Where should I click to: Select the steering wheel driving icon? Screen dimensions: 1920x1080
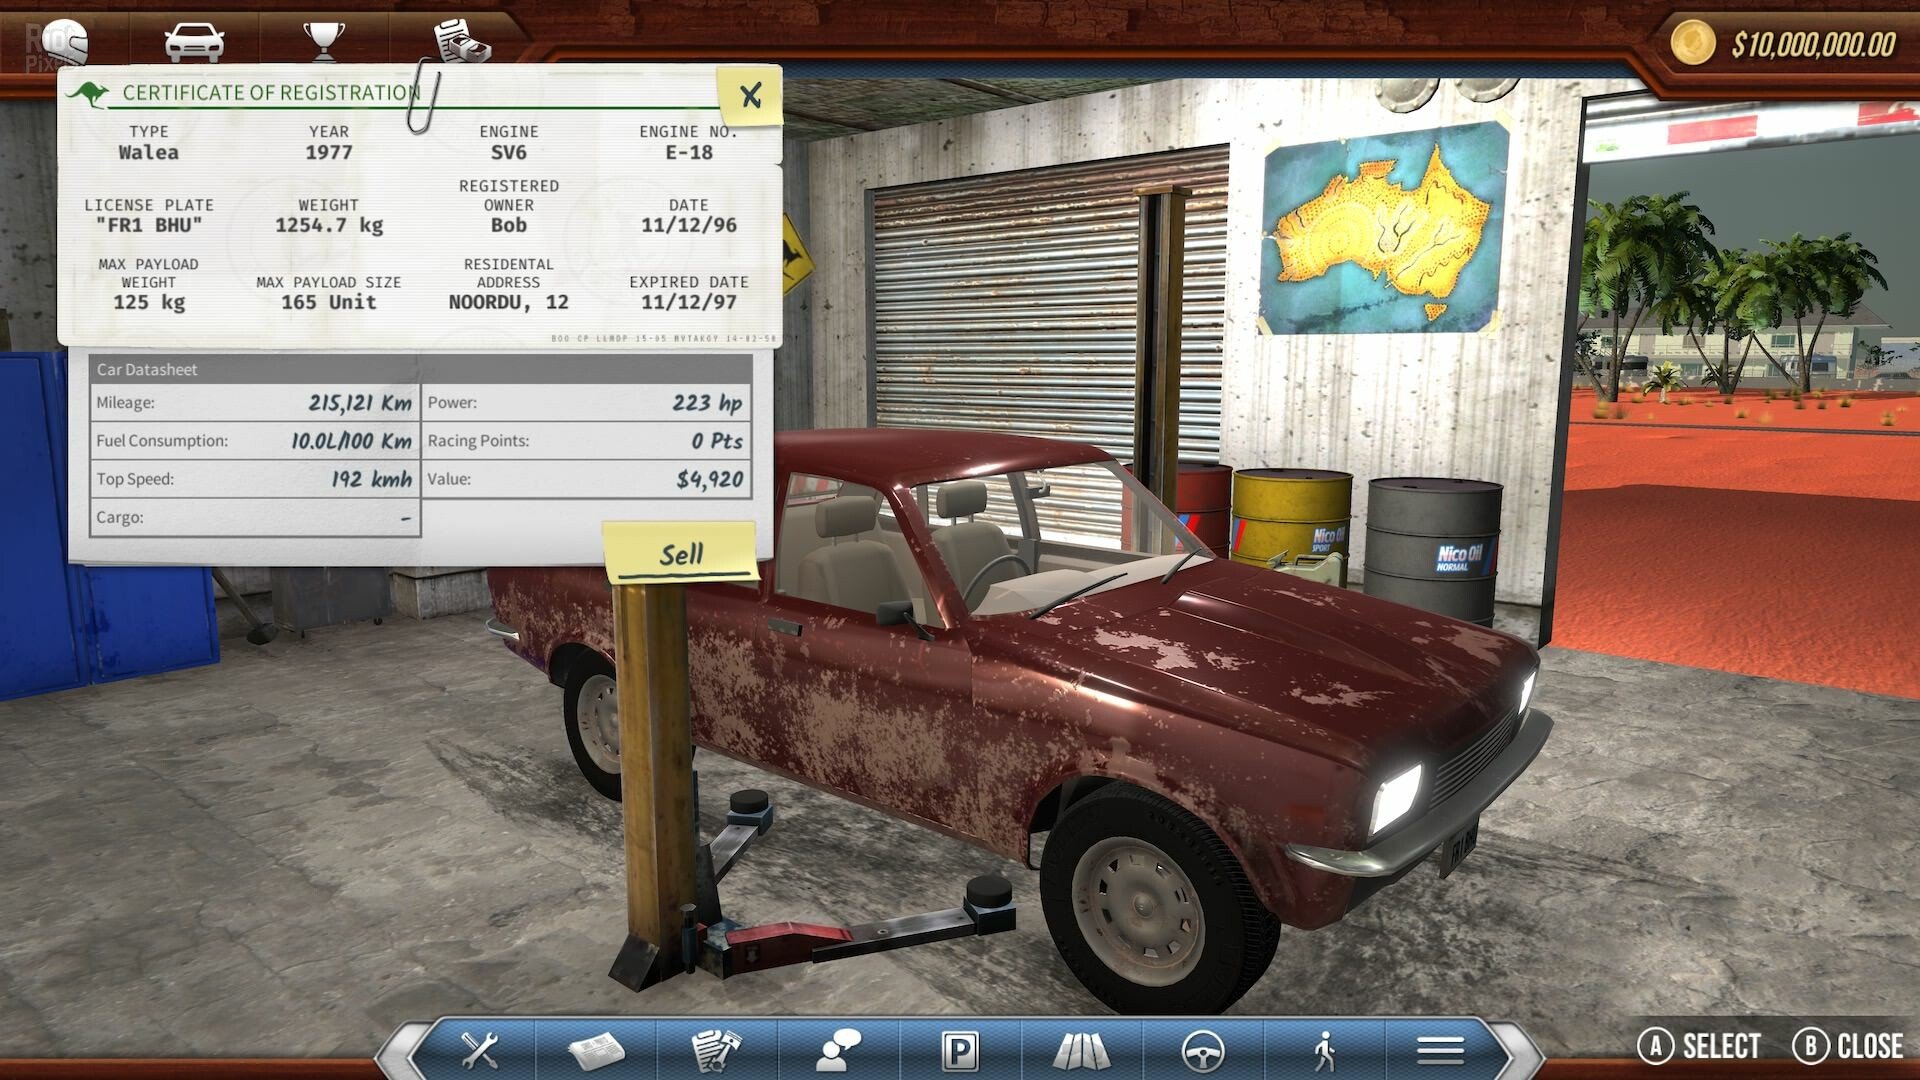click(x=1202, y=1048)
